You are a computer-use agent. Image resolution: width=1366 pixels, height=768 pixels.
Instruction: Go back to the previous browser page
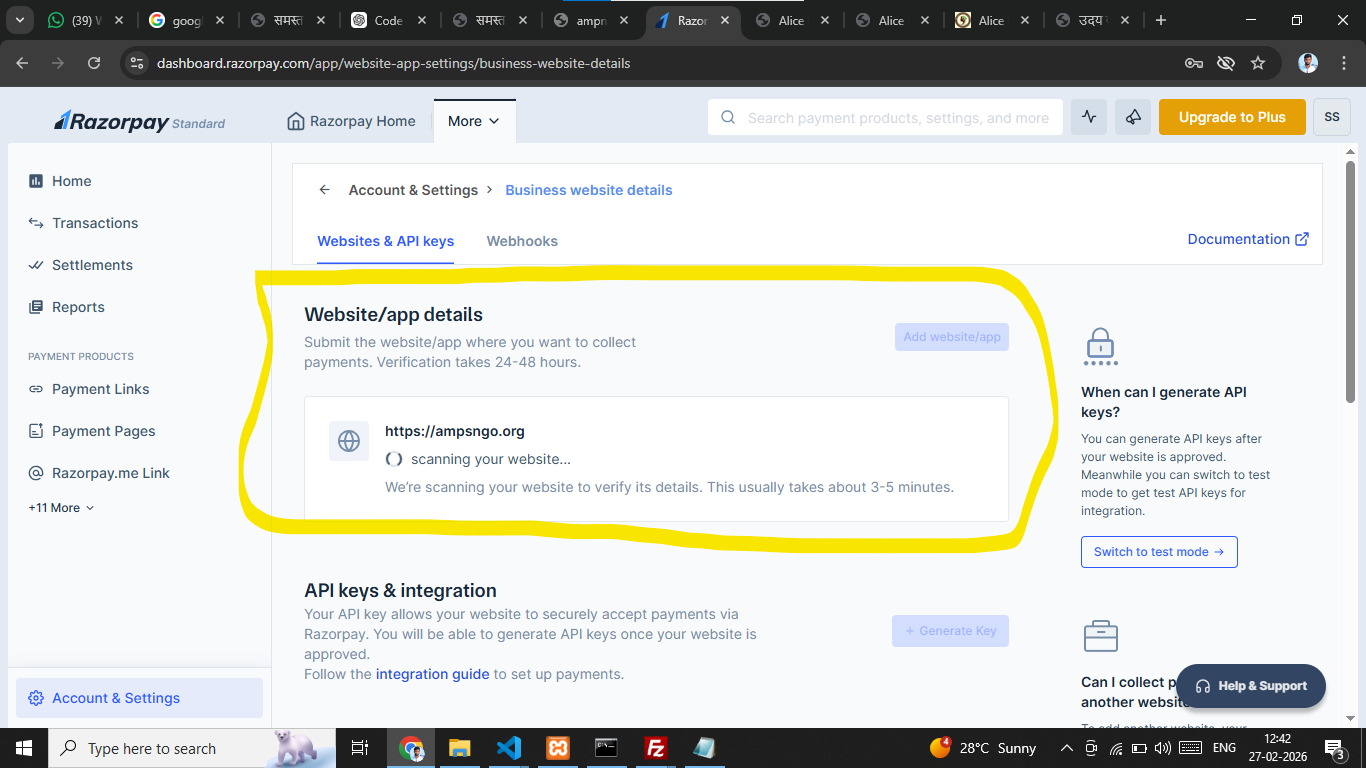(22, 63)
